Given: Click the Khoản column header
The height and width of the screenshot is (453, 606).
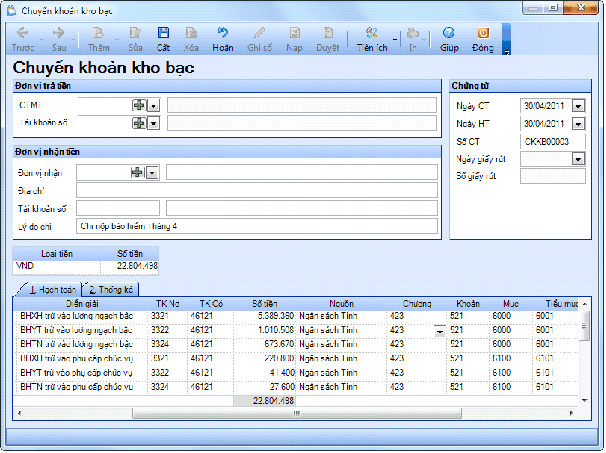Looking at the screenshot, I should 468,304.
